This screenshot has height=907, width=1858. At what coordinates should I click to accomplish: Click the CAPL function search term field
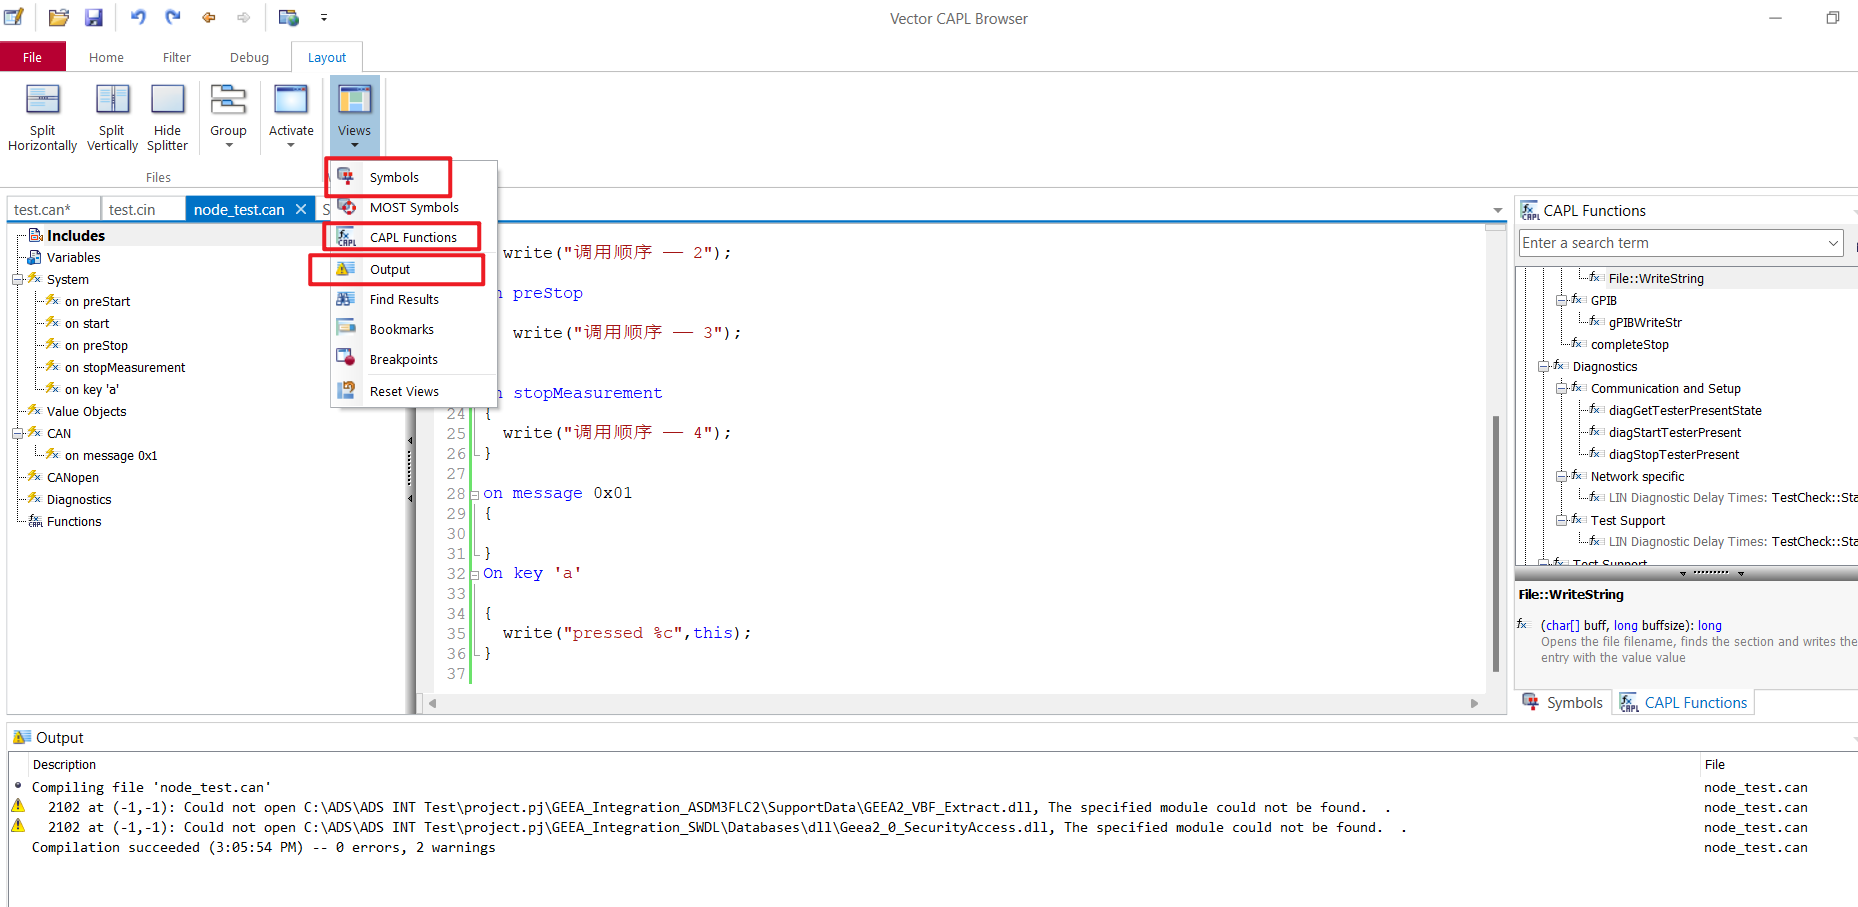tap(1672, 243)
